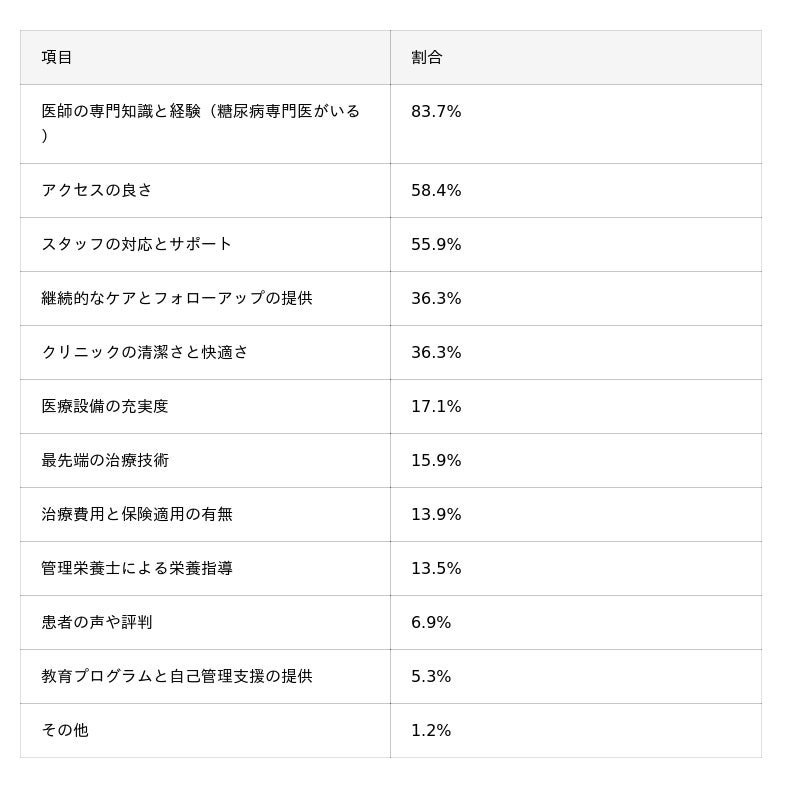Select the アクセスの良さ cell

(97, 191)
